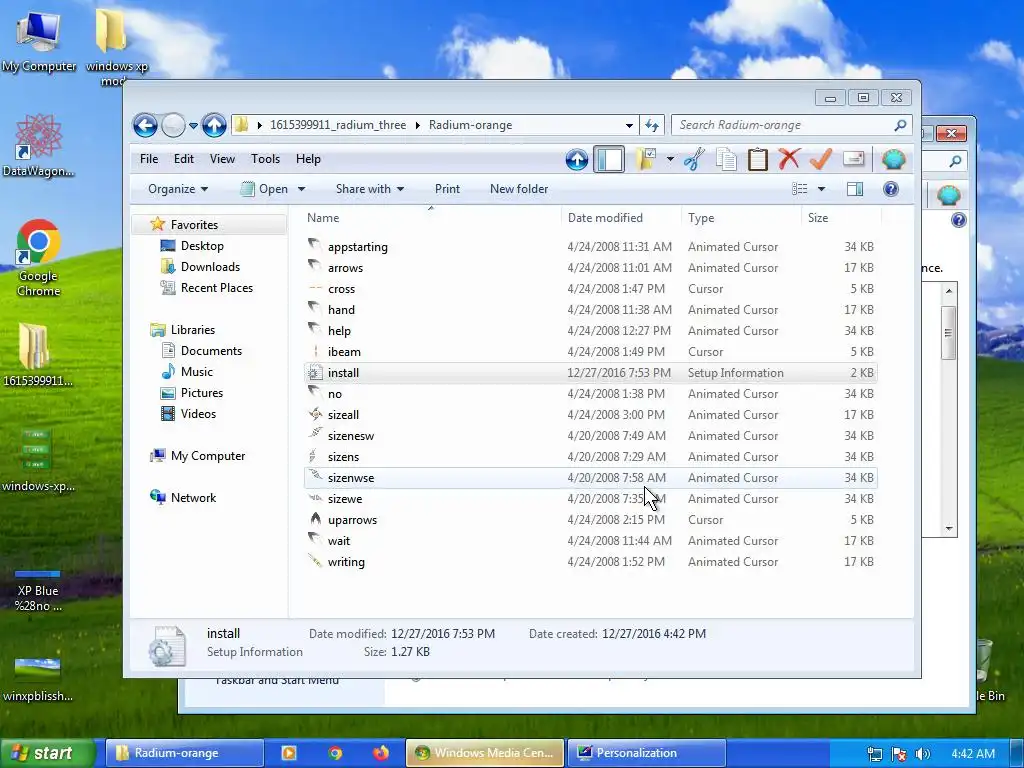
Task: Select Videos library
Action: point(198,413)
